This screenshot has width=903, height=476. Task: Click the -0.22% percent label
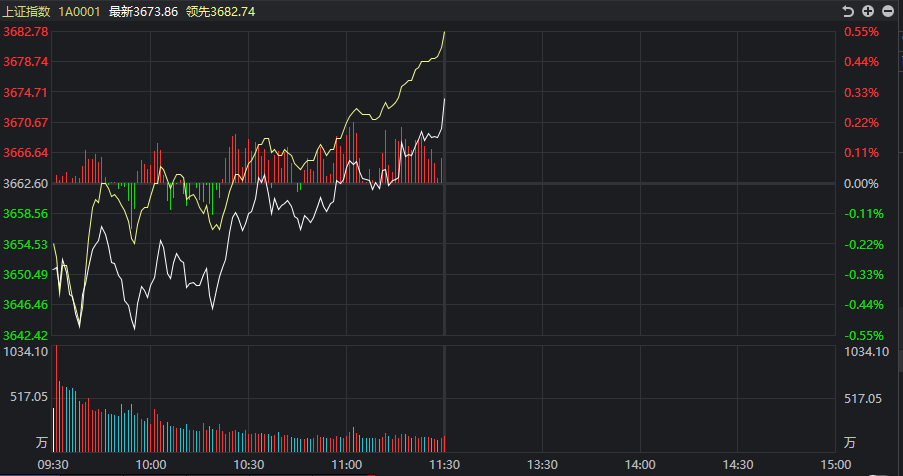click(864, 245)
